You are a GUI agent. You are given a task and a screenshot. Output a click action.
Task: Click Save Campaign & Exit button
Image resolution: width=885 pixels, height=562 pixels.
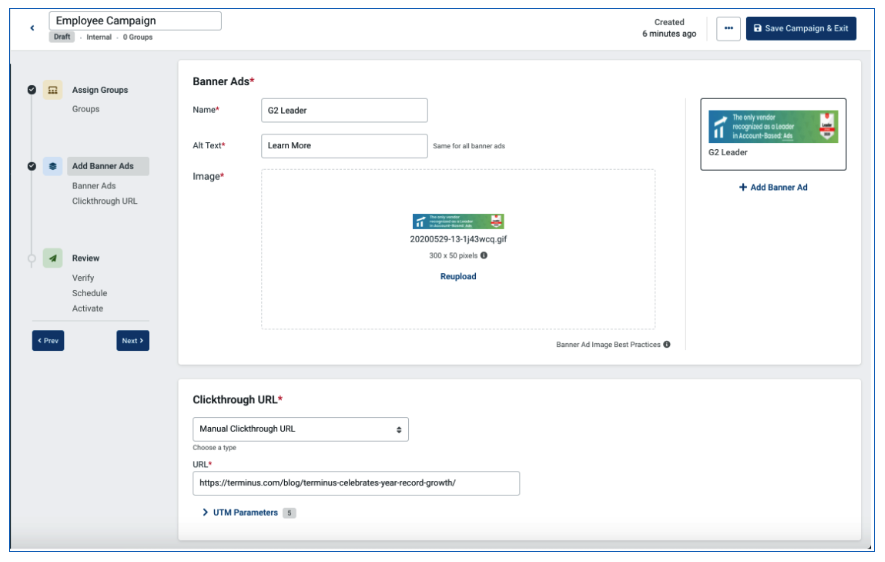tap(800, 28)
